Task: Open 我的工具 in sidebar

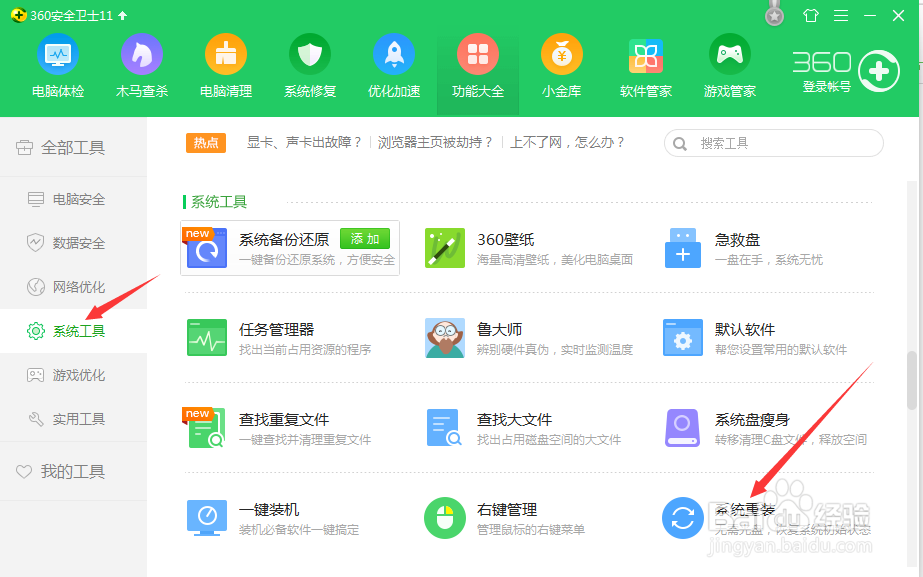Action: pyautogui.click(x=73, y=472)
